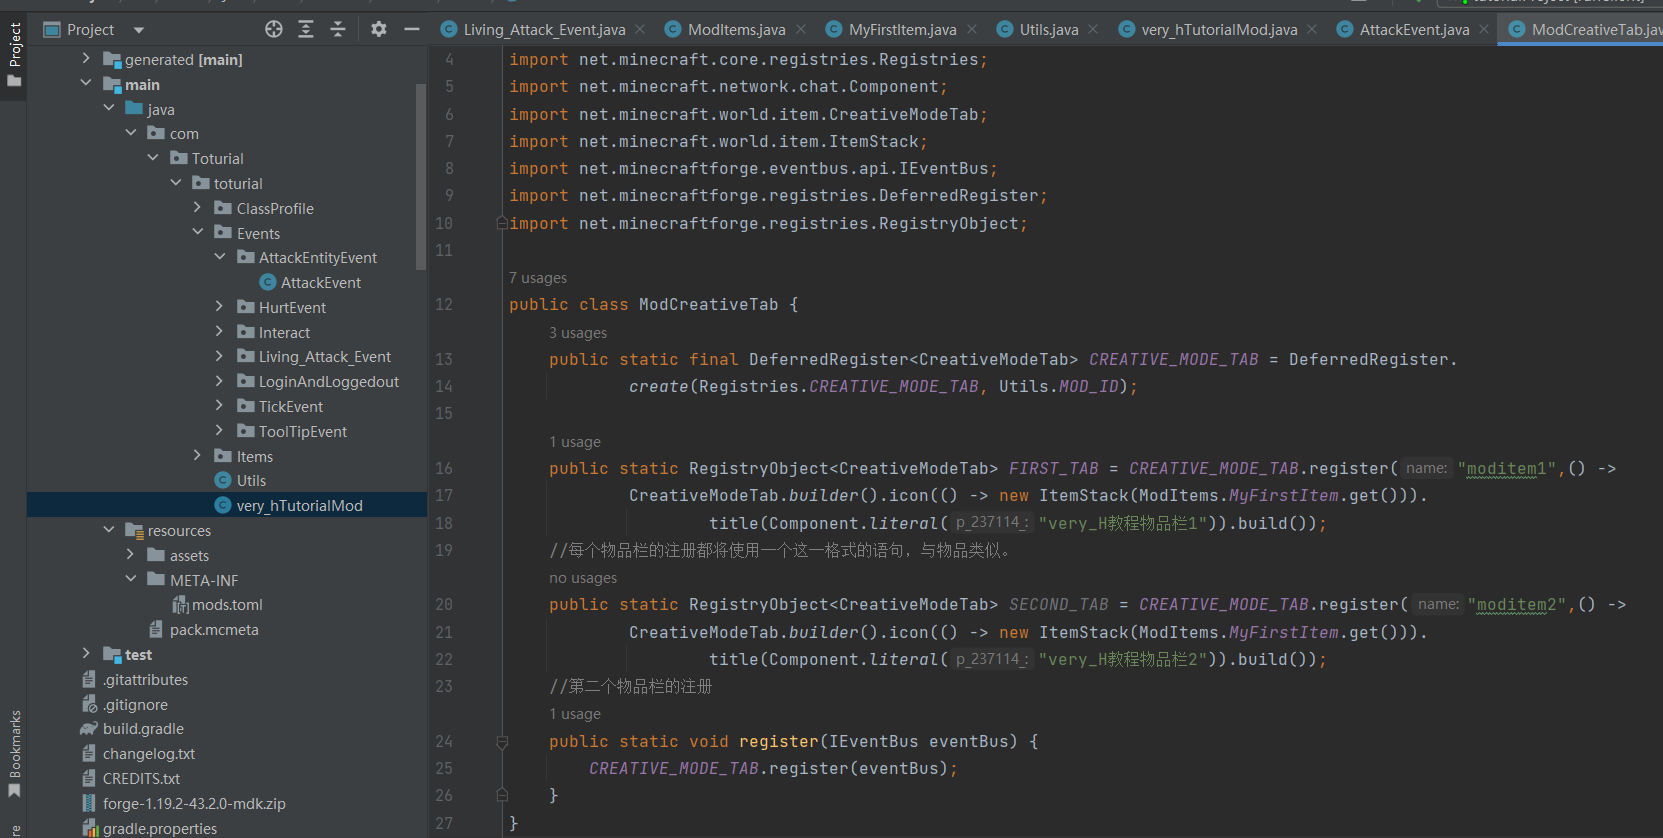Screen dimensions: 1663x838
Task: Fold the register method at line 24
Action: point(502,742)
